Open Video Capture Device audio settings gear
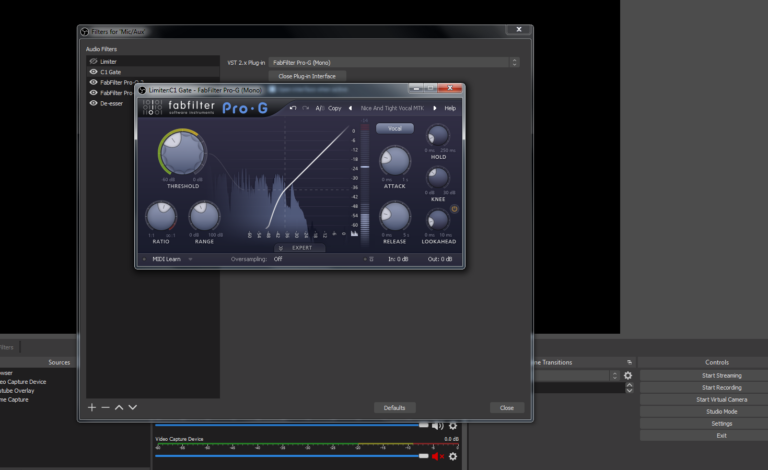The width and height of the screenshot is (768, 470). [452, 456]
